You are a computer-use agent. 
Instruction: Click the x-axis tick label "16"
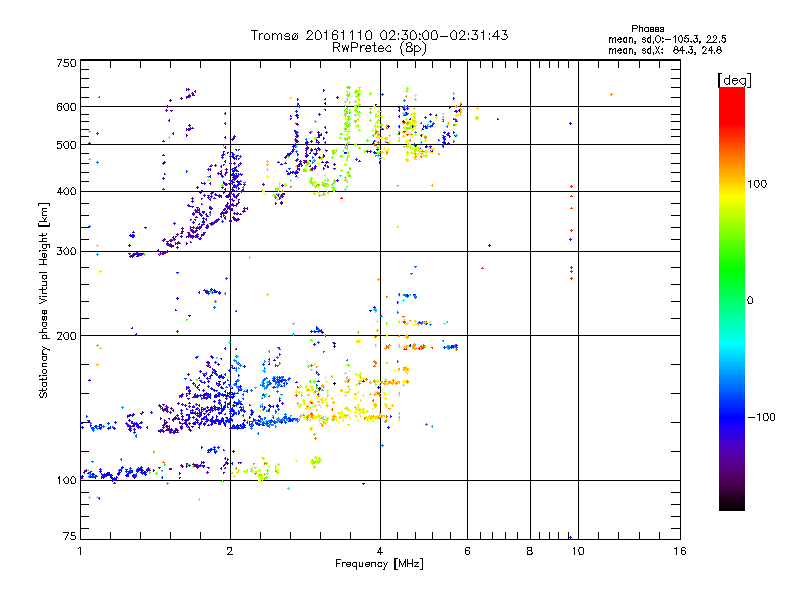click(x=680, y=551)
